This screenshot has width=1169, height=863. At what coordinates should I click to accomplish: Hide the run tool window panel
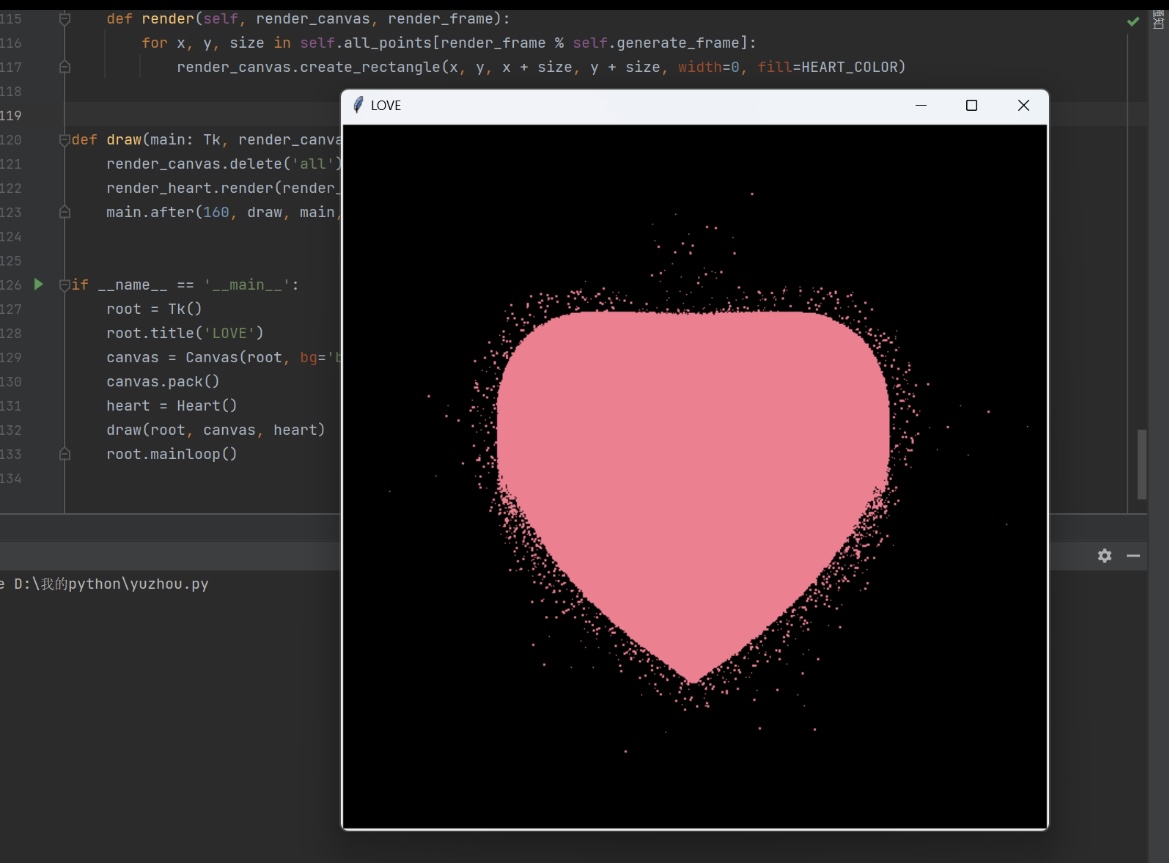1133,556
